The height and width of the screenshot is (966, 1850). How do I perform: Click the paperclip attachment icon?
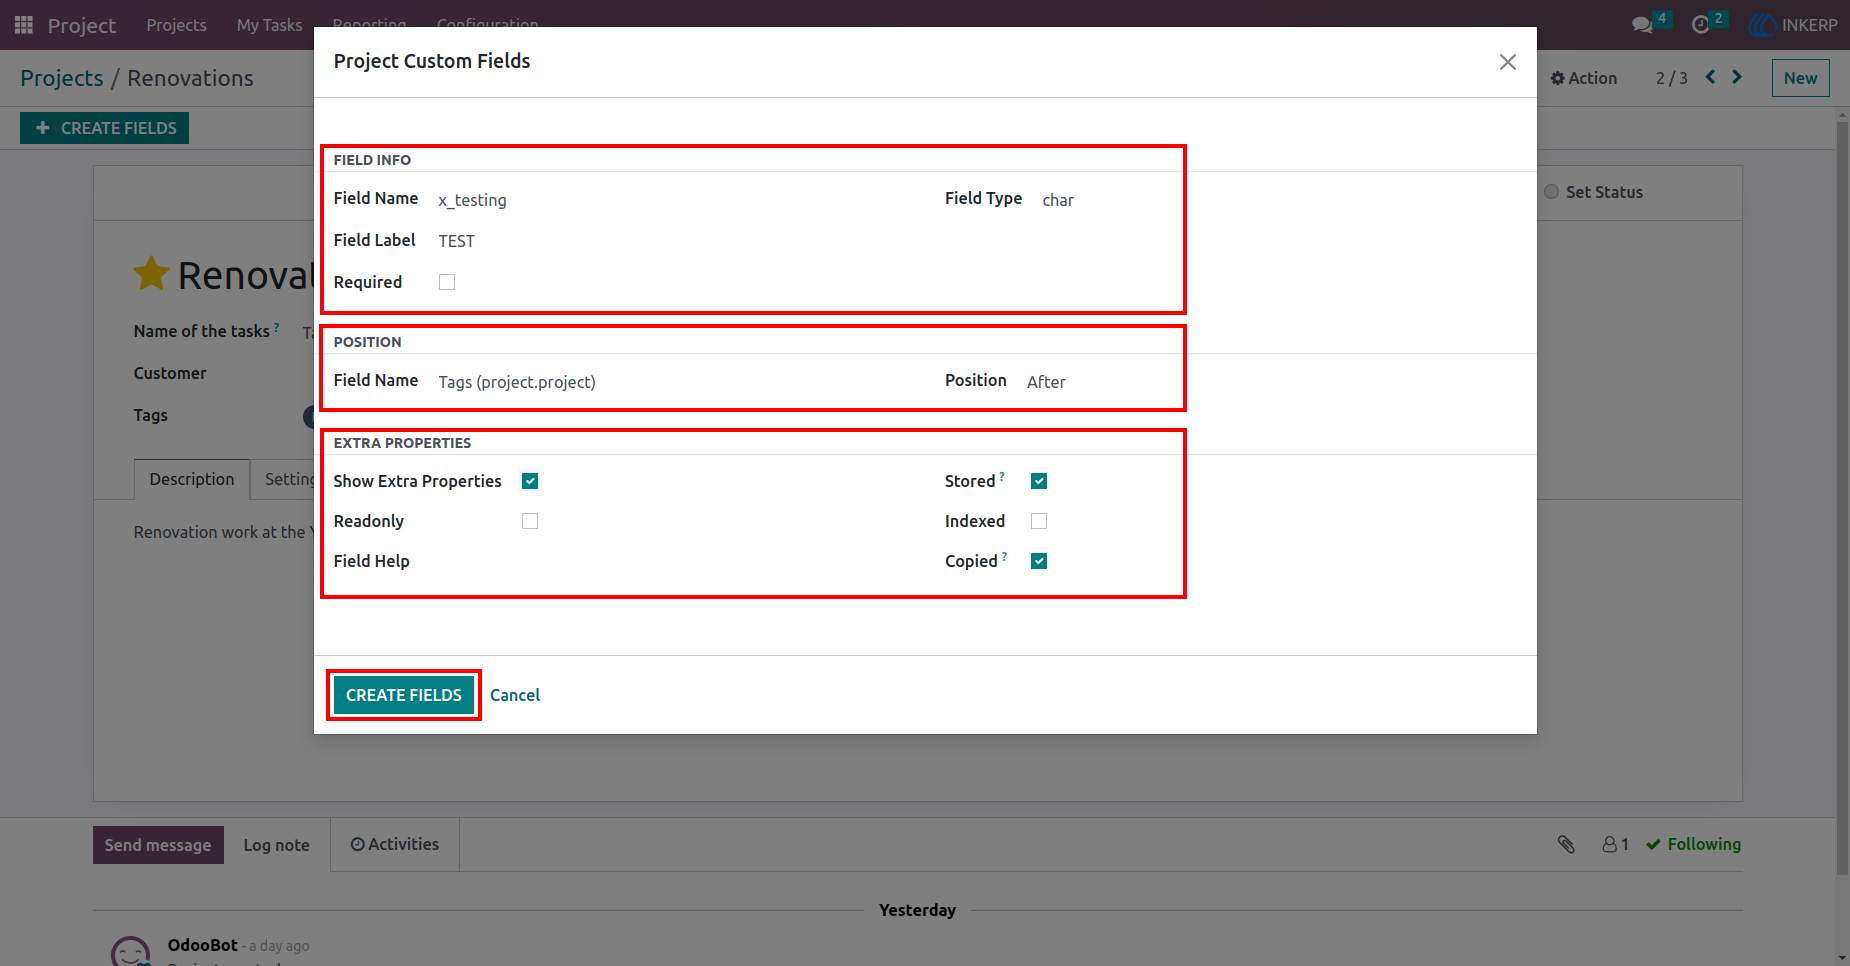[1566, 845]
